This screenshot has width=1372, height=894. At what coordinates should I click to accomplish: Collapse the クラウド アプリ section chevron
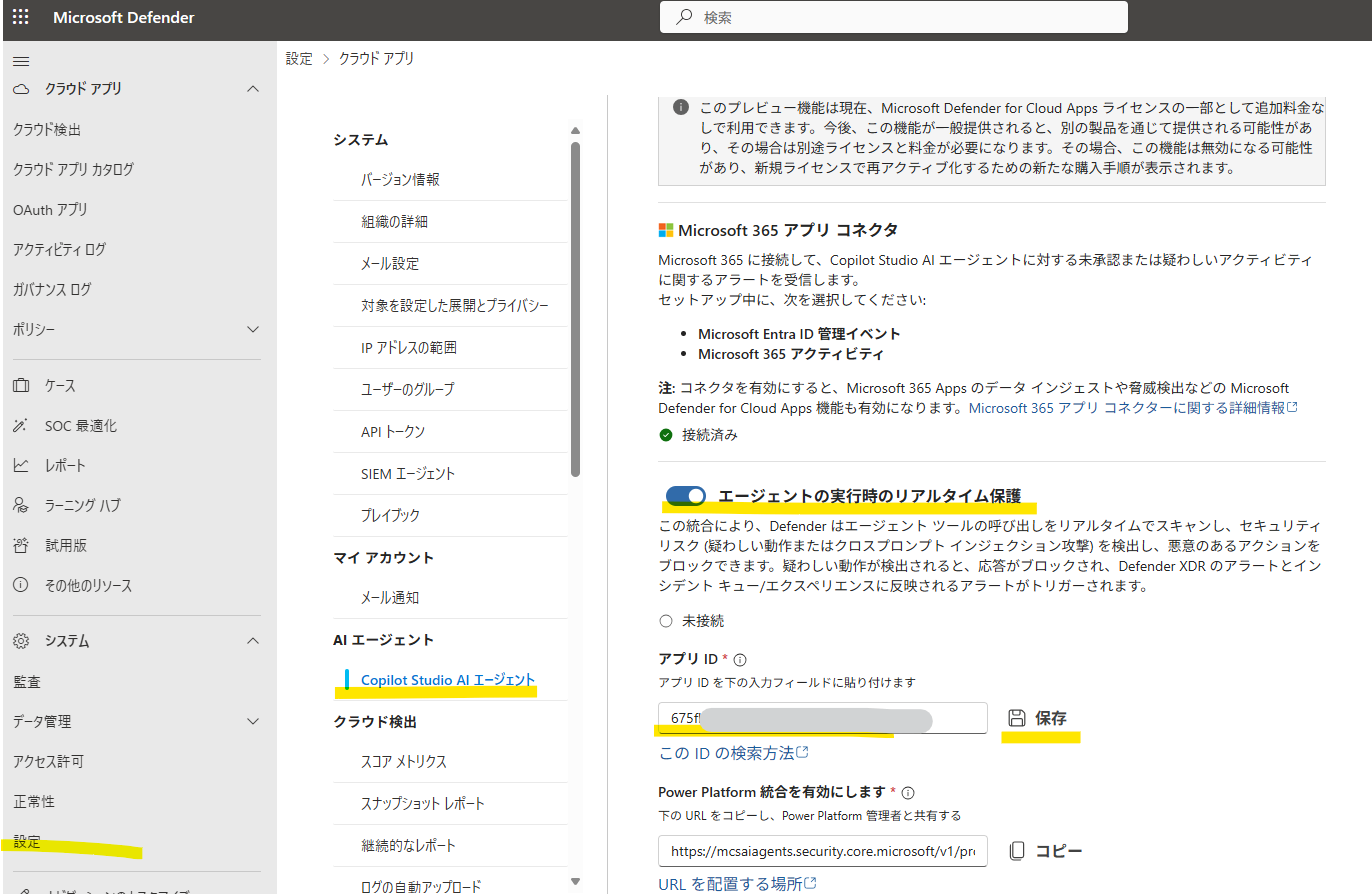[x=253, y=89]
